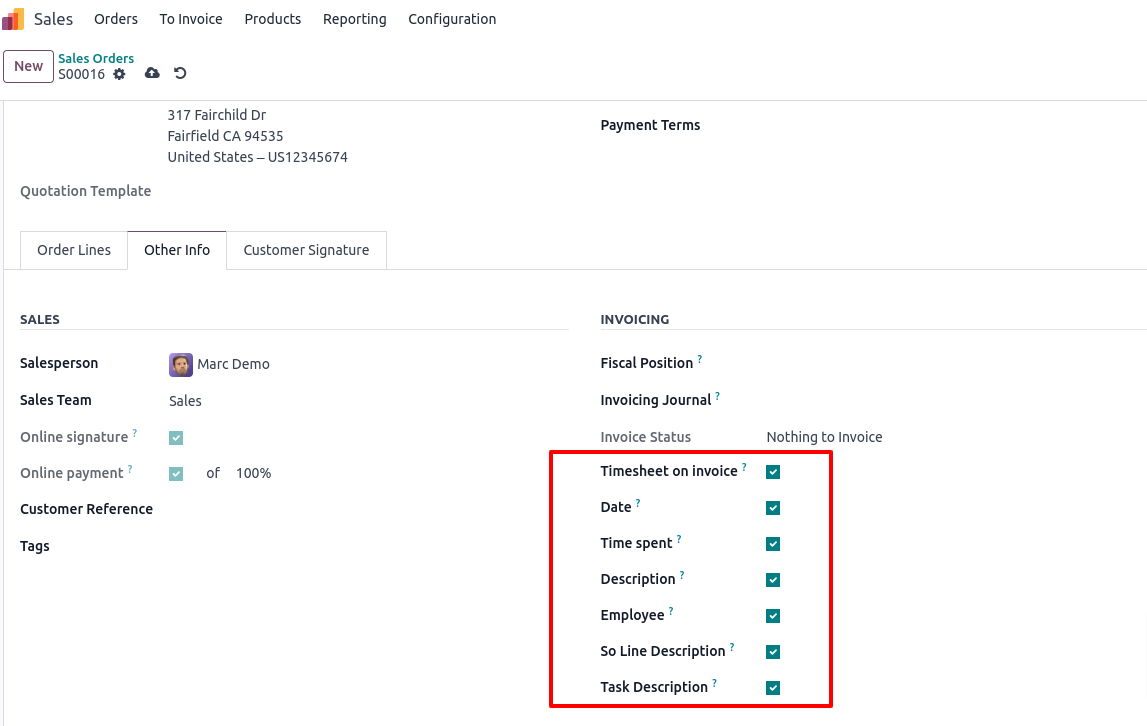This screenshot has width=1147, height=726.
Task: Disable the Date checkbox
Action: coord(773,507)
